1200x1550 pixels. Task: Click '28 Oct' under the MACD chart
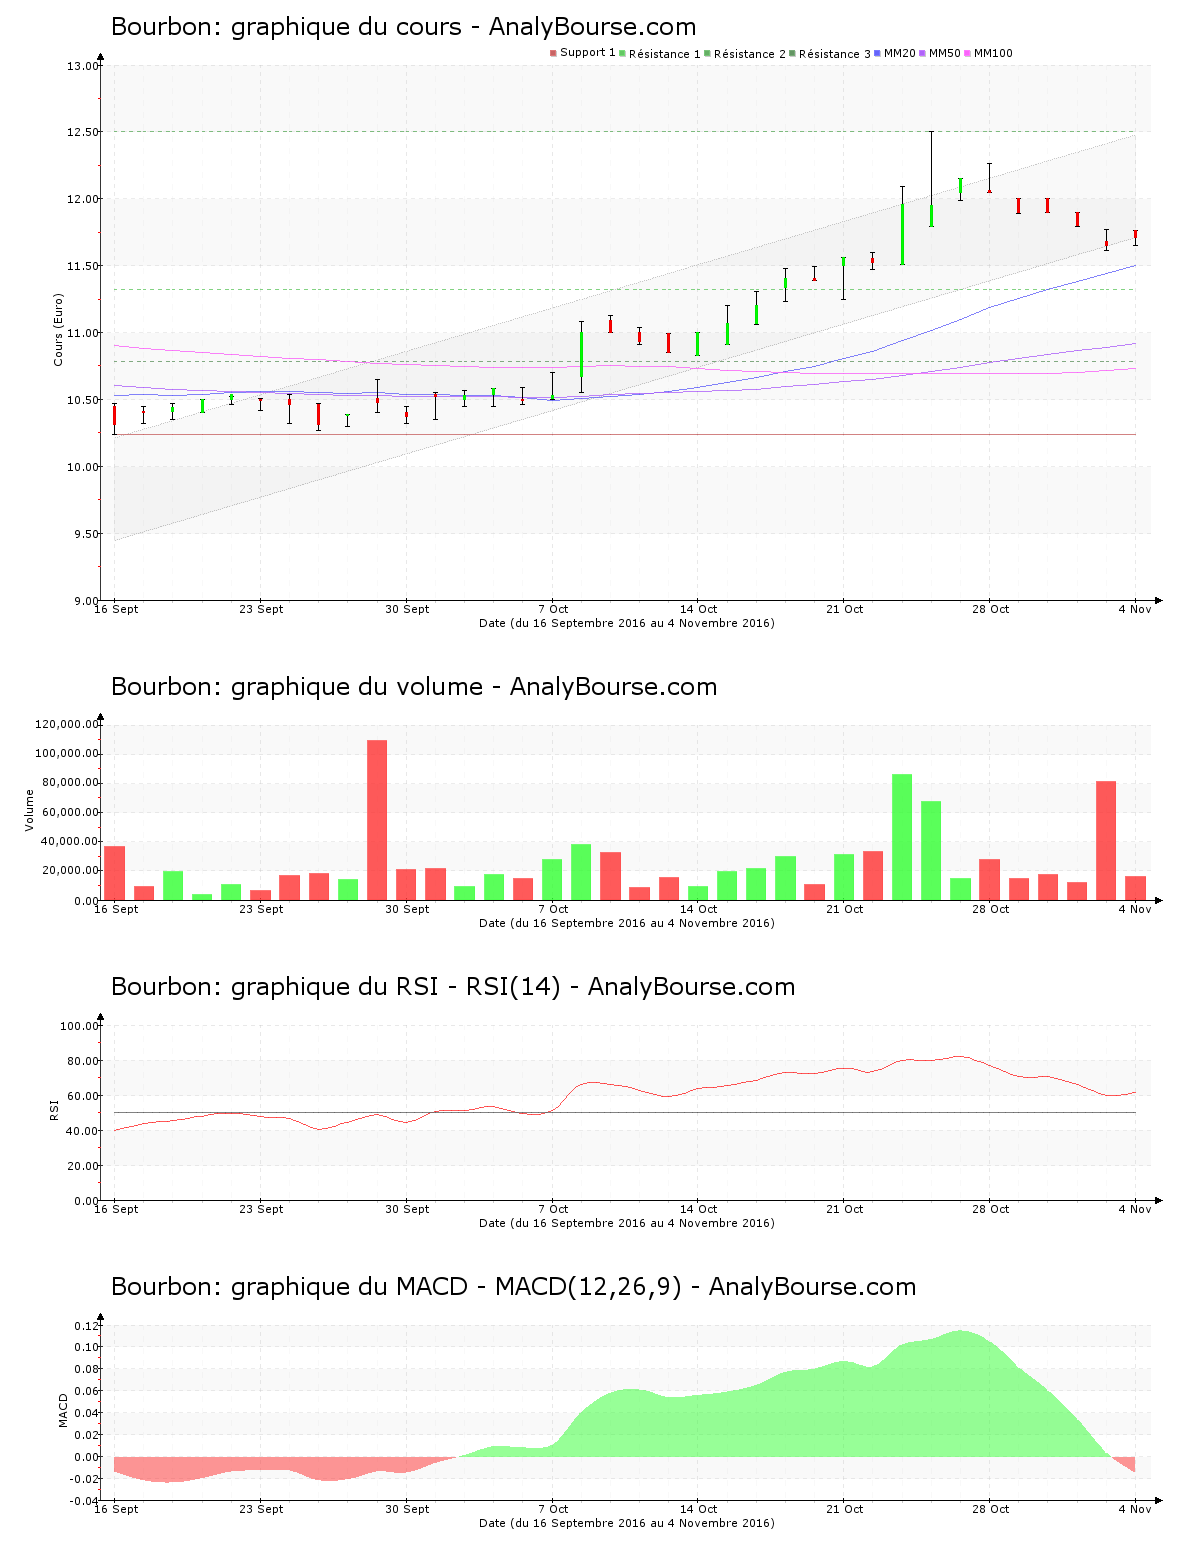tap(991, 1509)
